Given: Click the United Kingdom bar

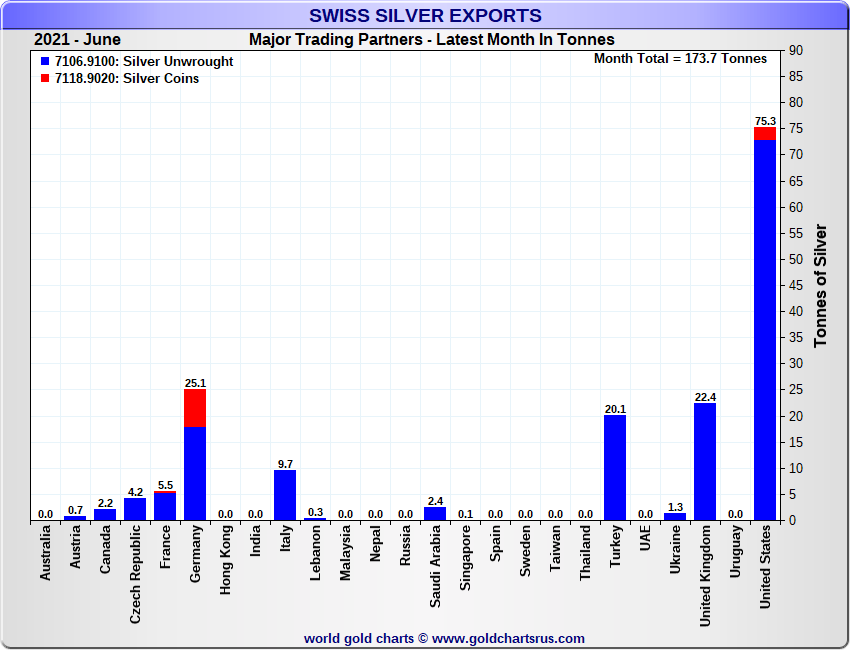Looking at the screenshot, I should click(x=705, y=461).
